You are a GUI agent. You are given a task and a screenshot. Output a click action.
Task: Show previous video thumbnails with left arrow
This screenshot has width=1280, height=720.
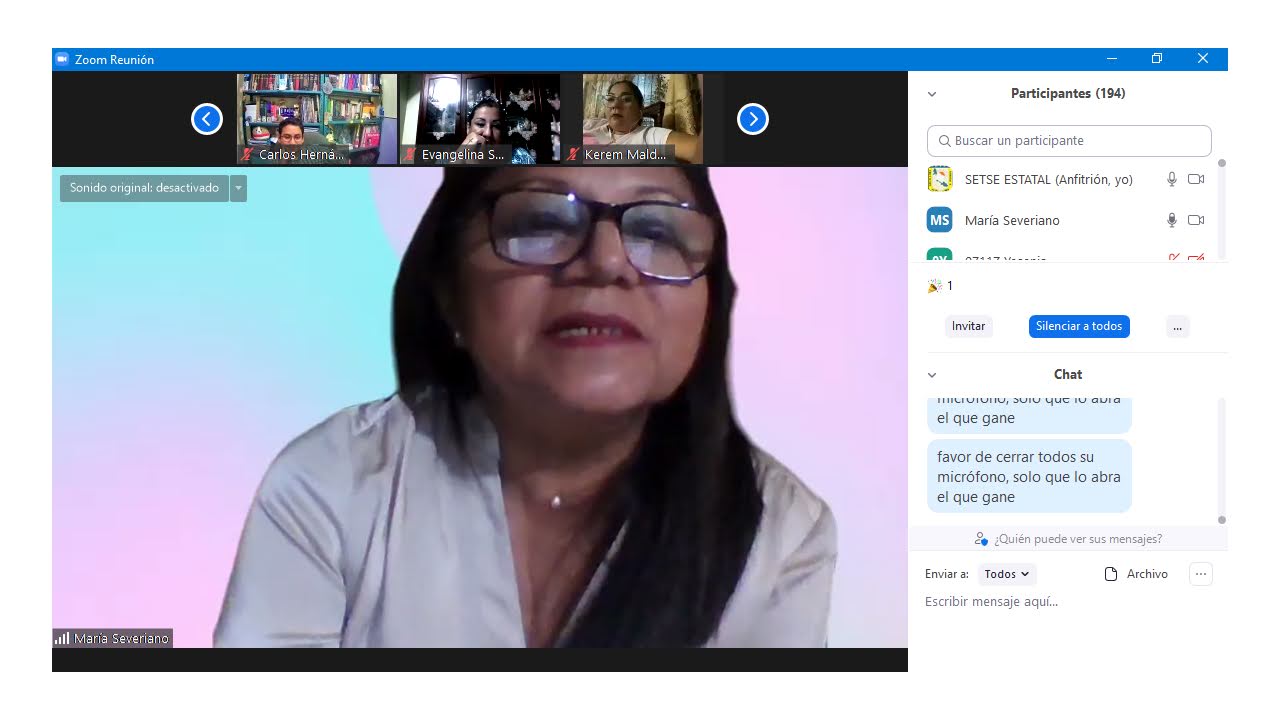point(207,119)
